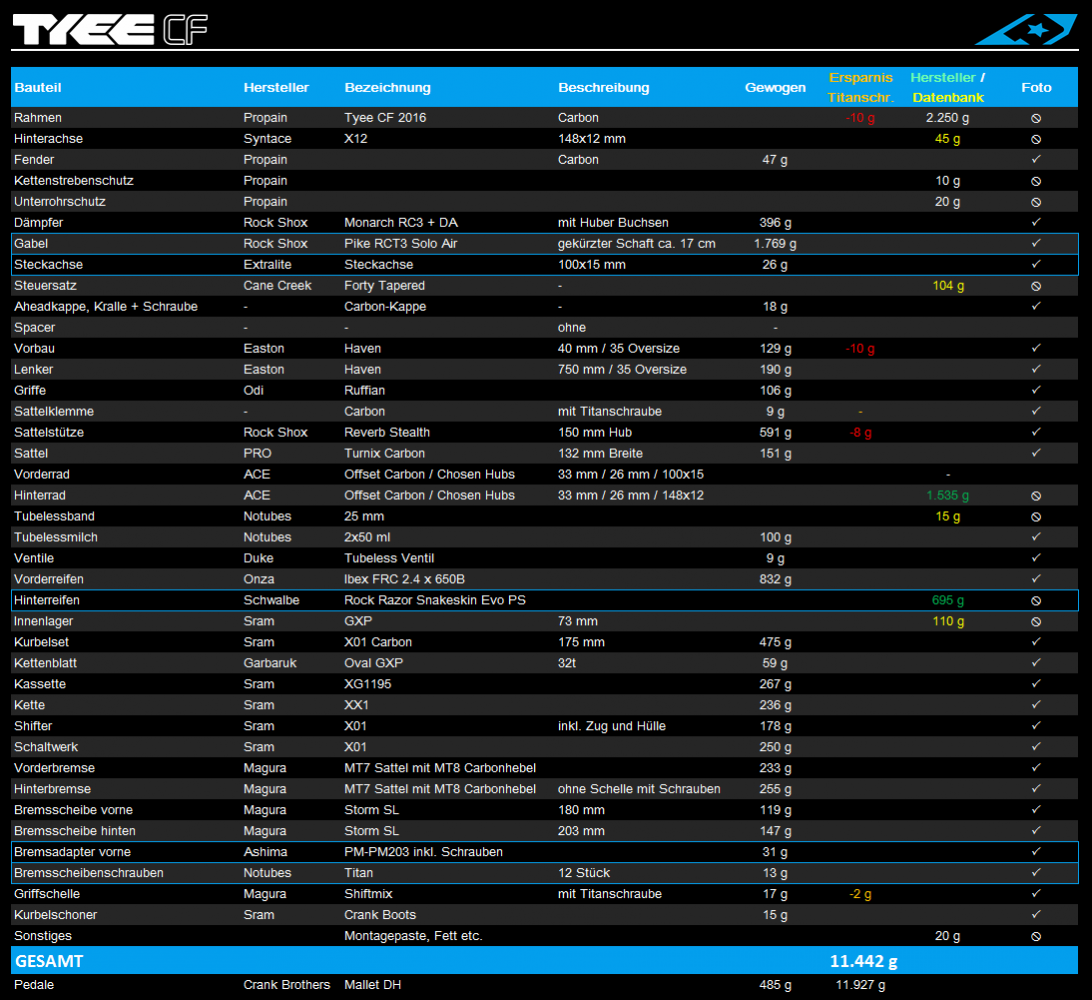Screen dimensions: 1092x1000
Task: Click the no-photo icon in the Sonstiges row
Action: (1036, 937)
